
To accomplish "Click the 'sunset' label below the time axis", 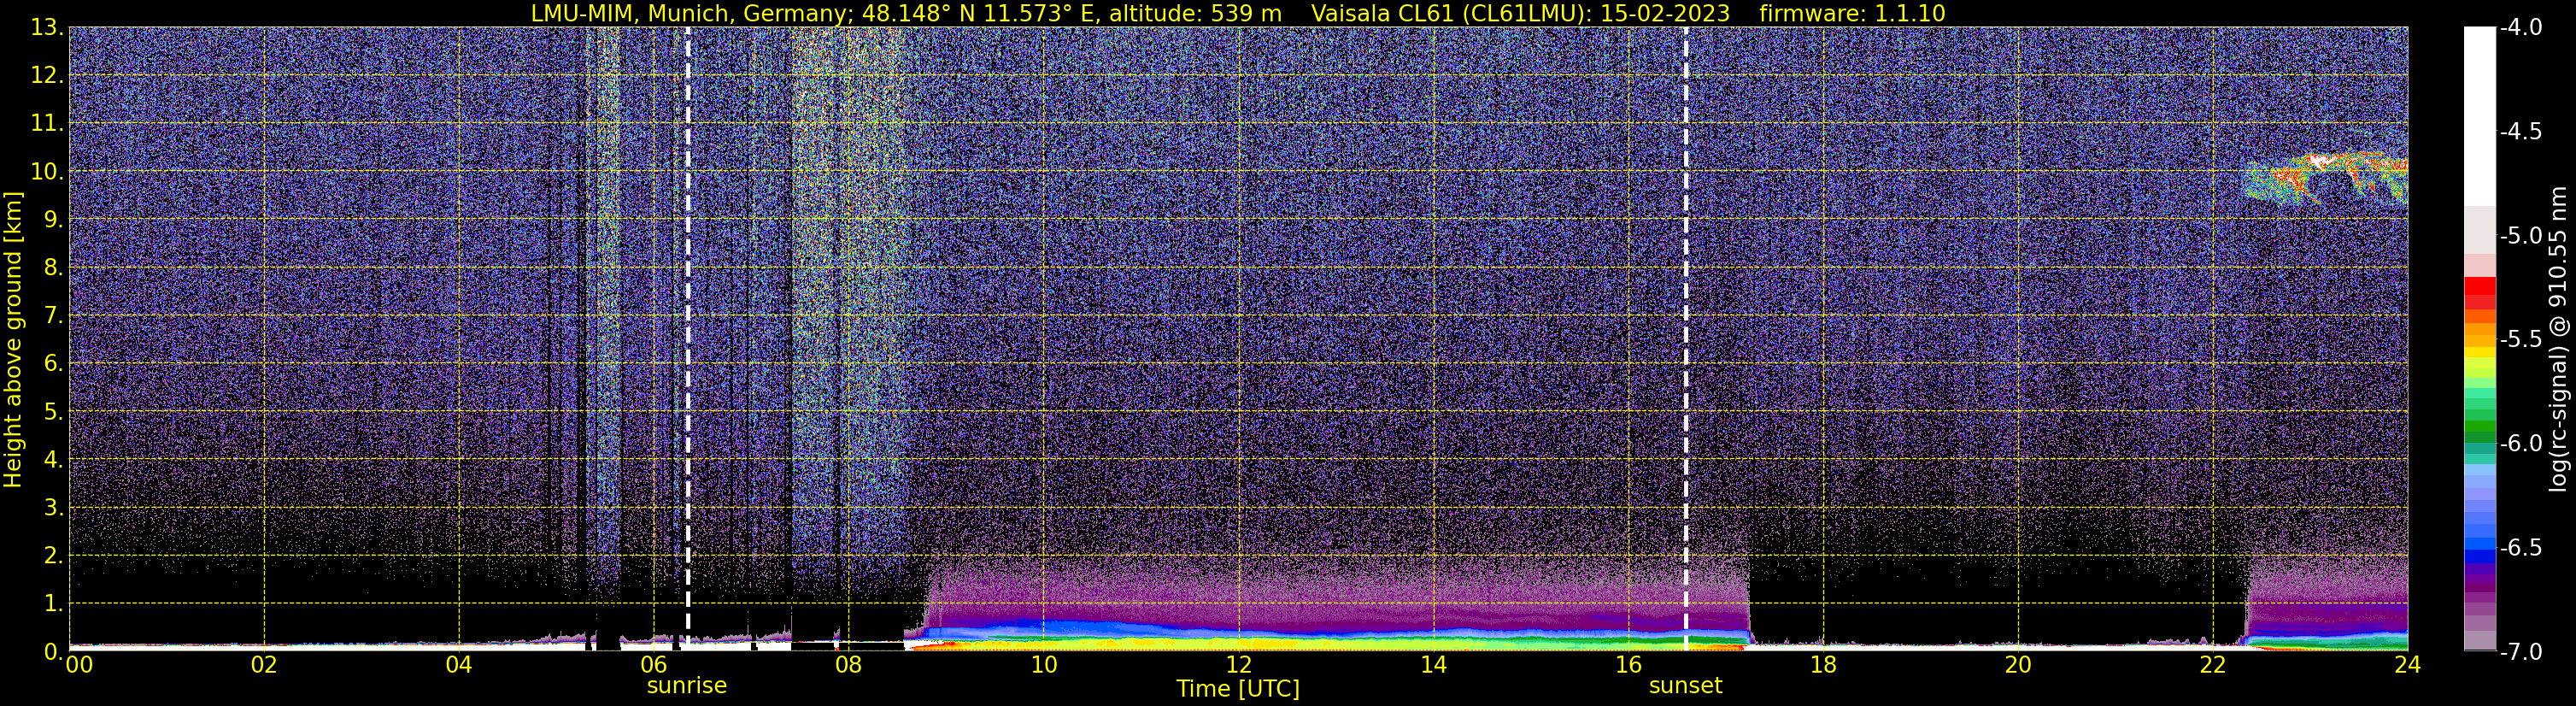I will tap(1686, 686).
